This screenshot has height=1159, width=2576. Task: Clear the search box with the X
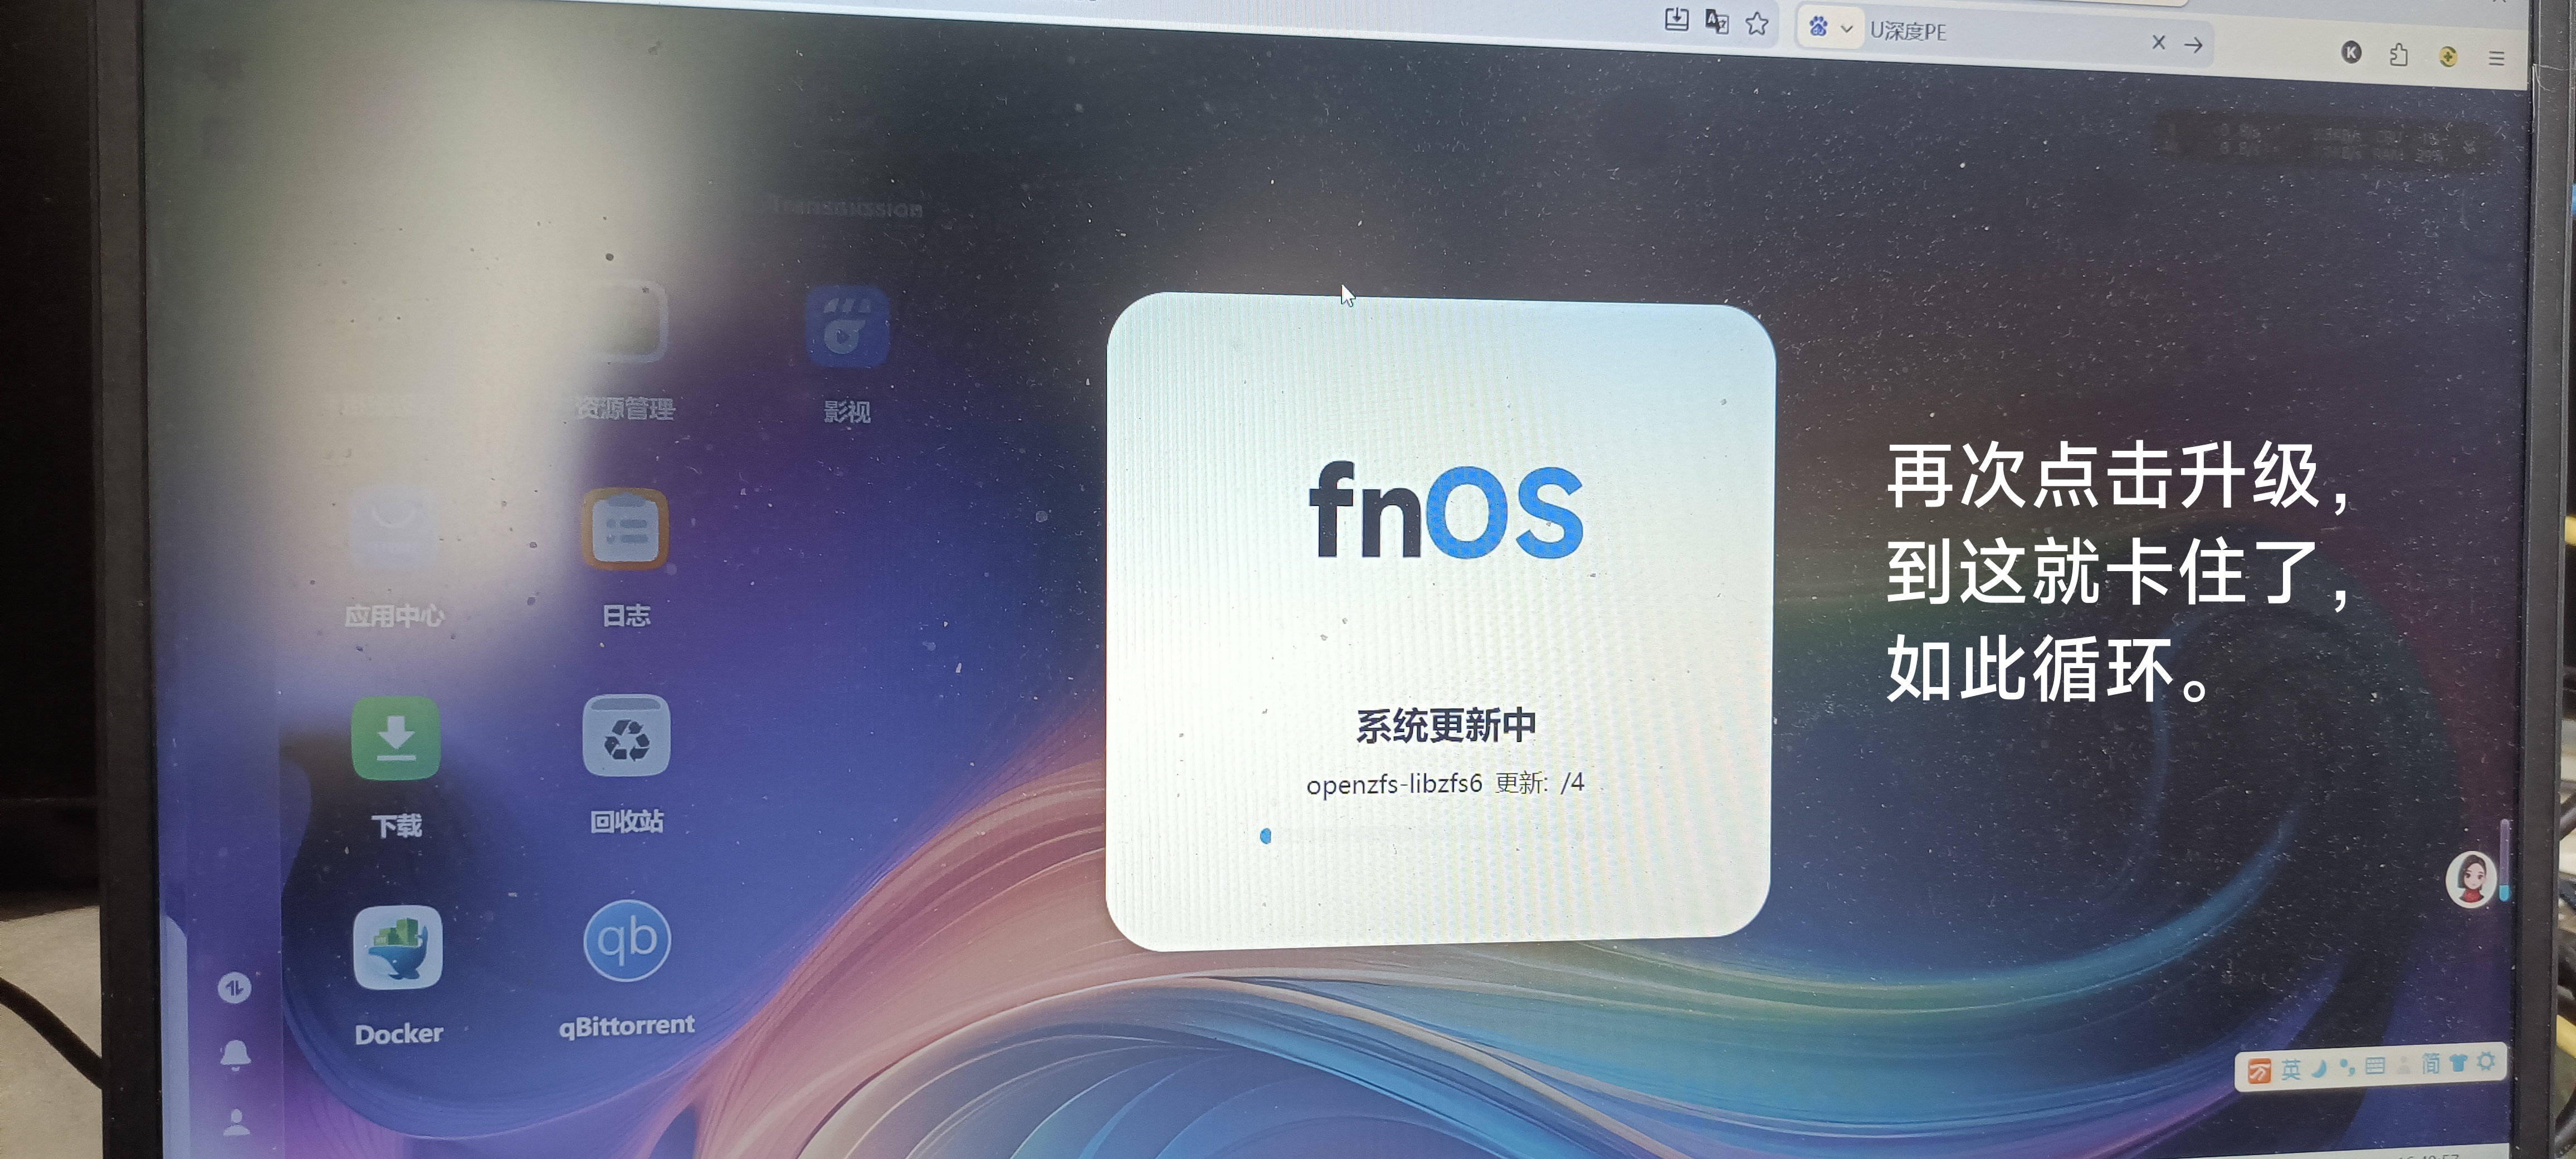point(2158,42)
